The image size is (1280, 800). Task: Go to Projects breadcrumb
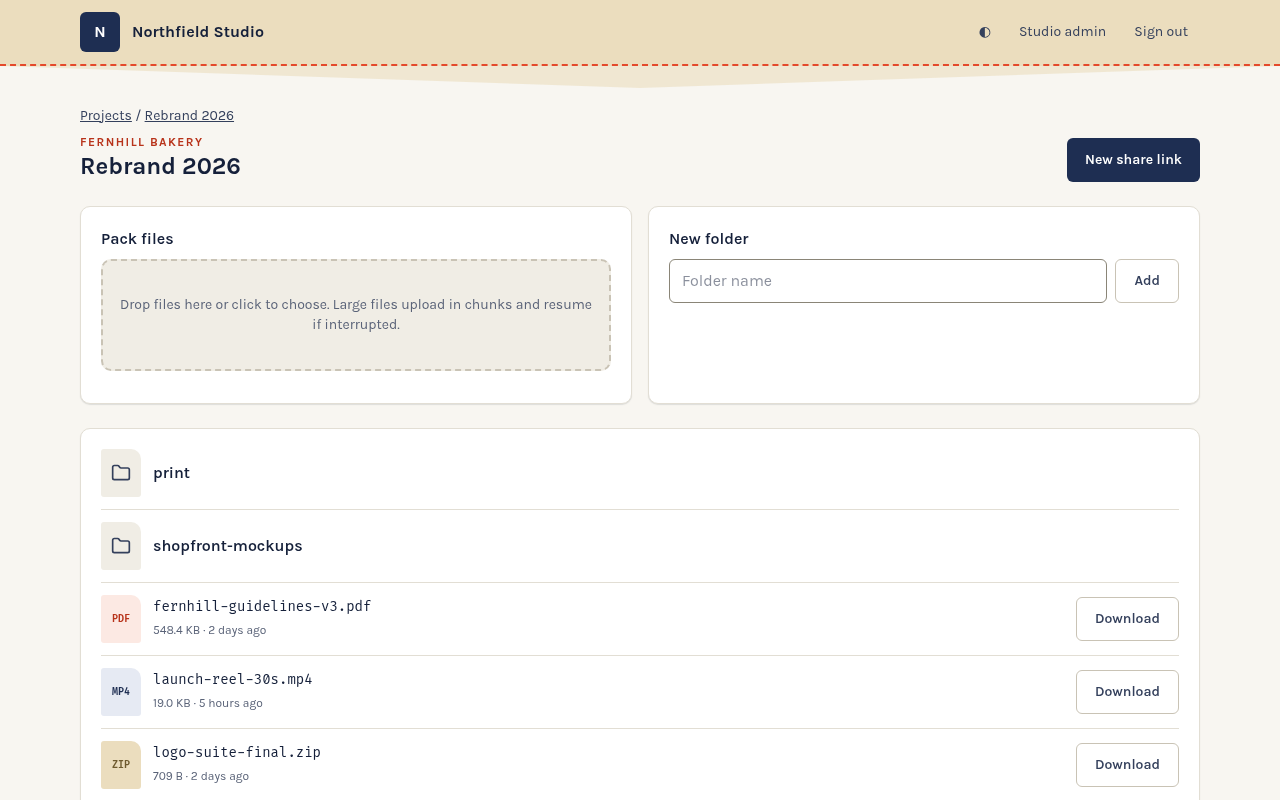(x=106, y=115)
